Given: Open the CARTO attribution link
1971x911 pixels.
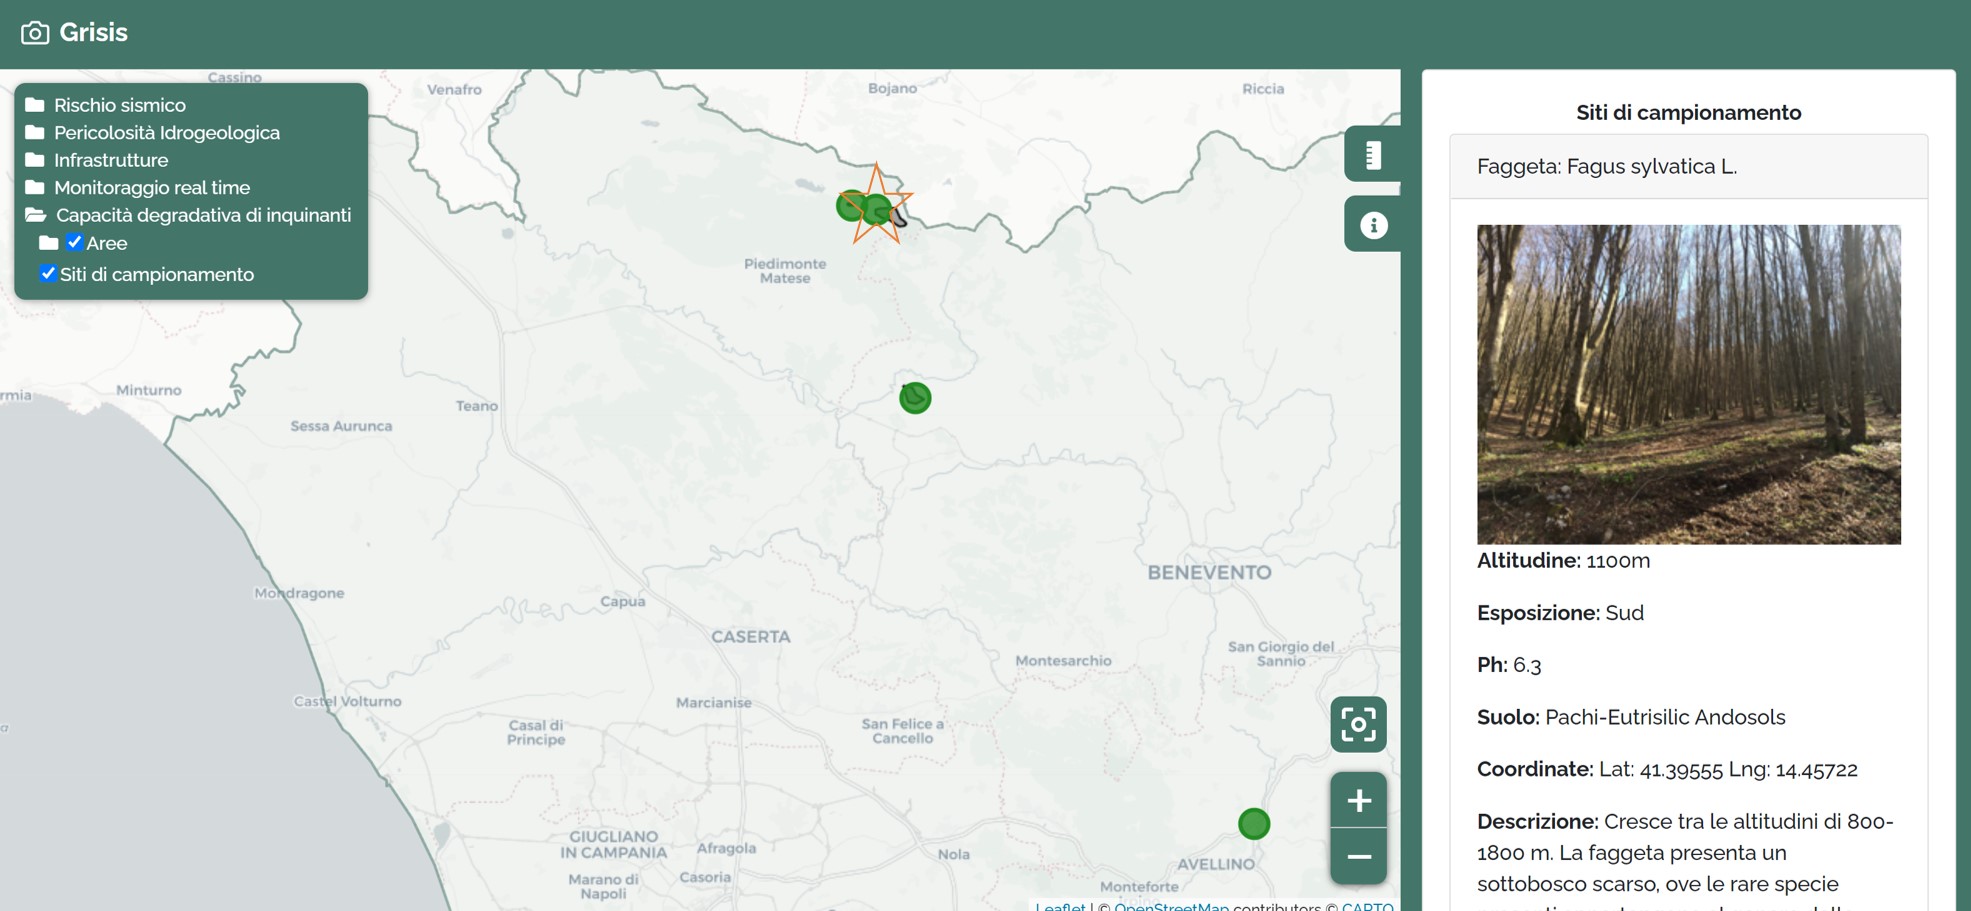Looking at the screenshot, I should point(1366,906).
